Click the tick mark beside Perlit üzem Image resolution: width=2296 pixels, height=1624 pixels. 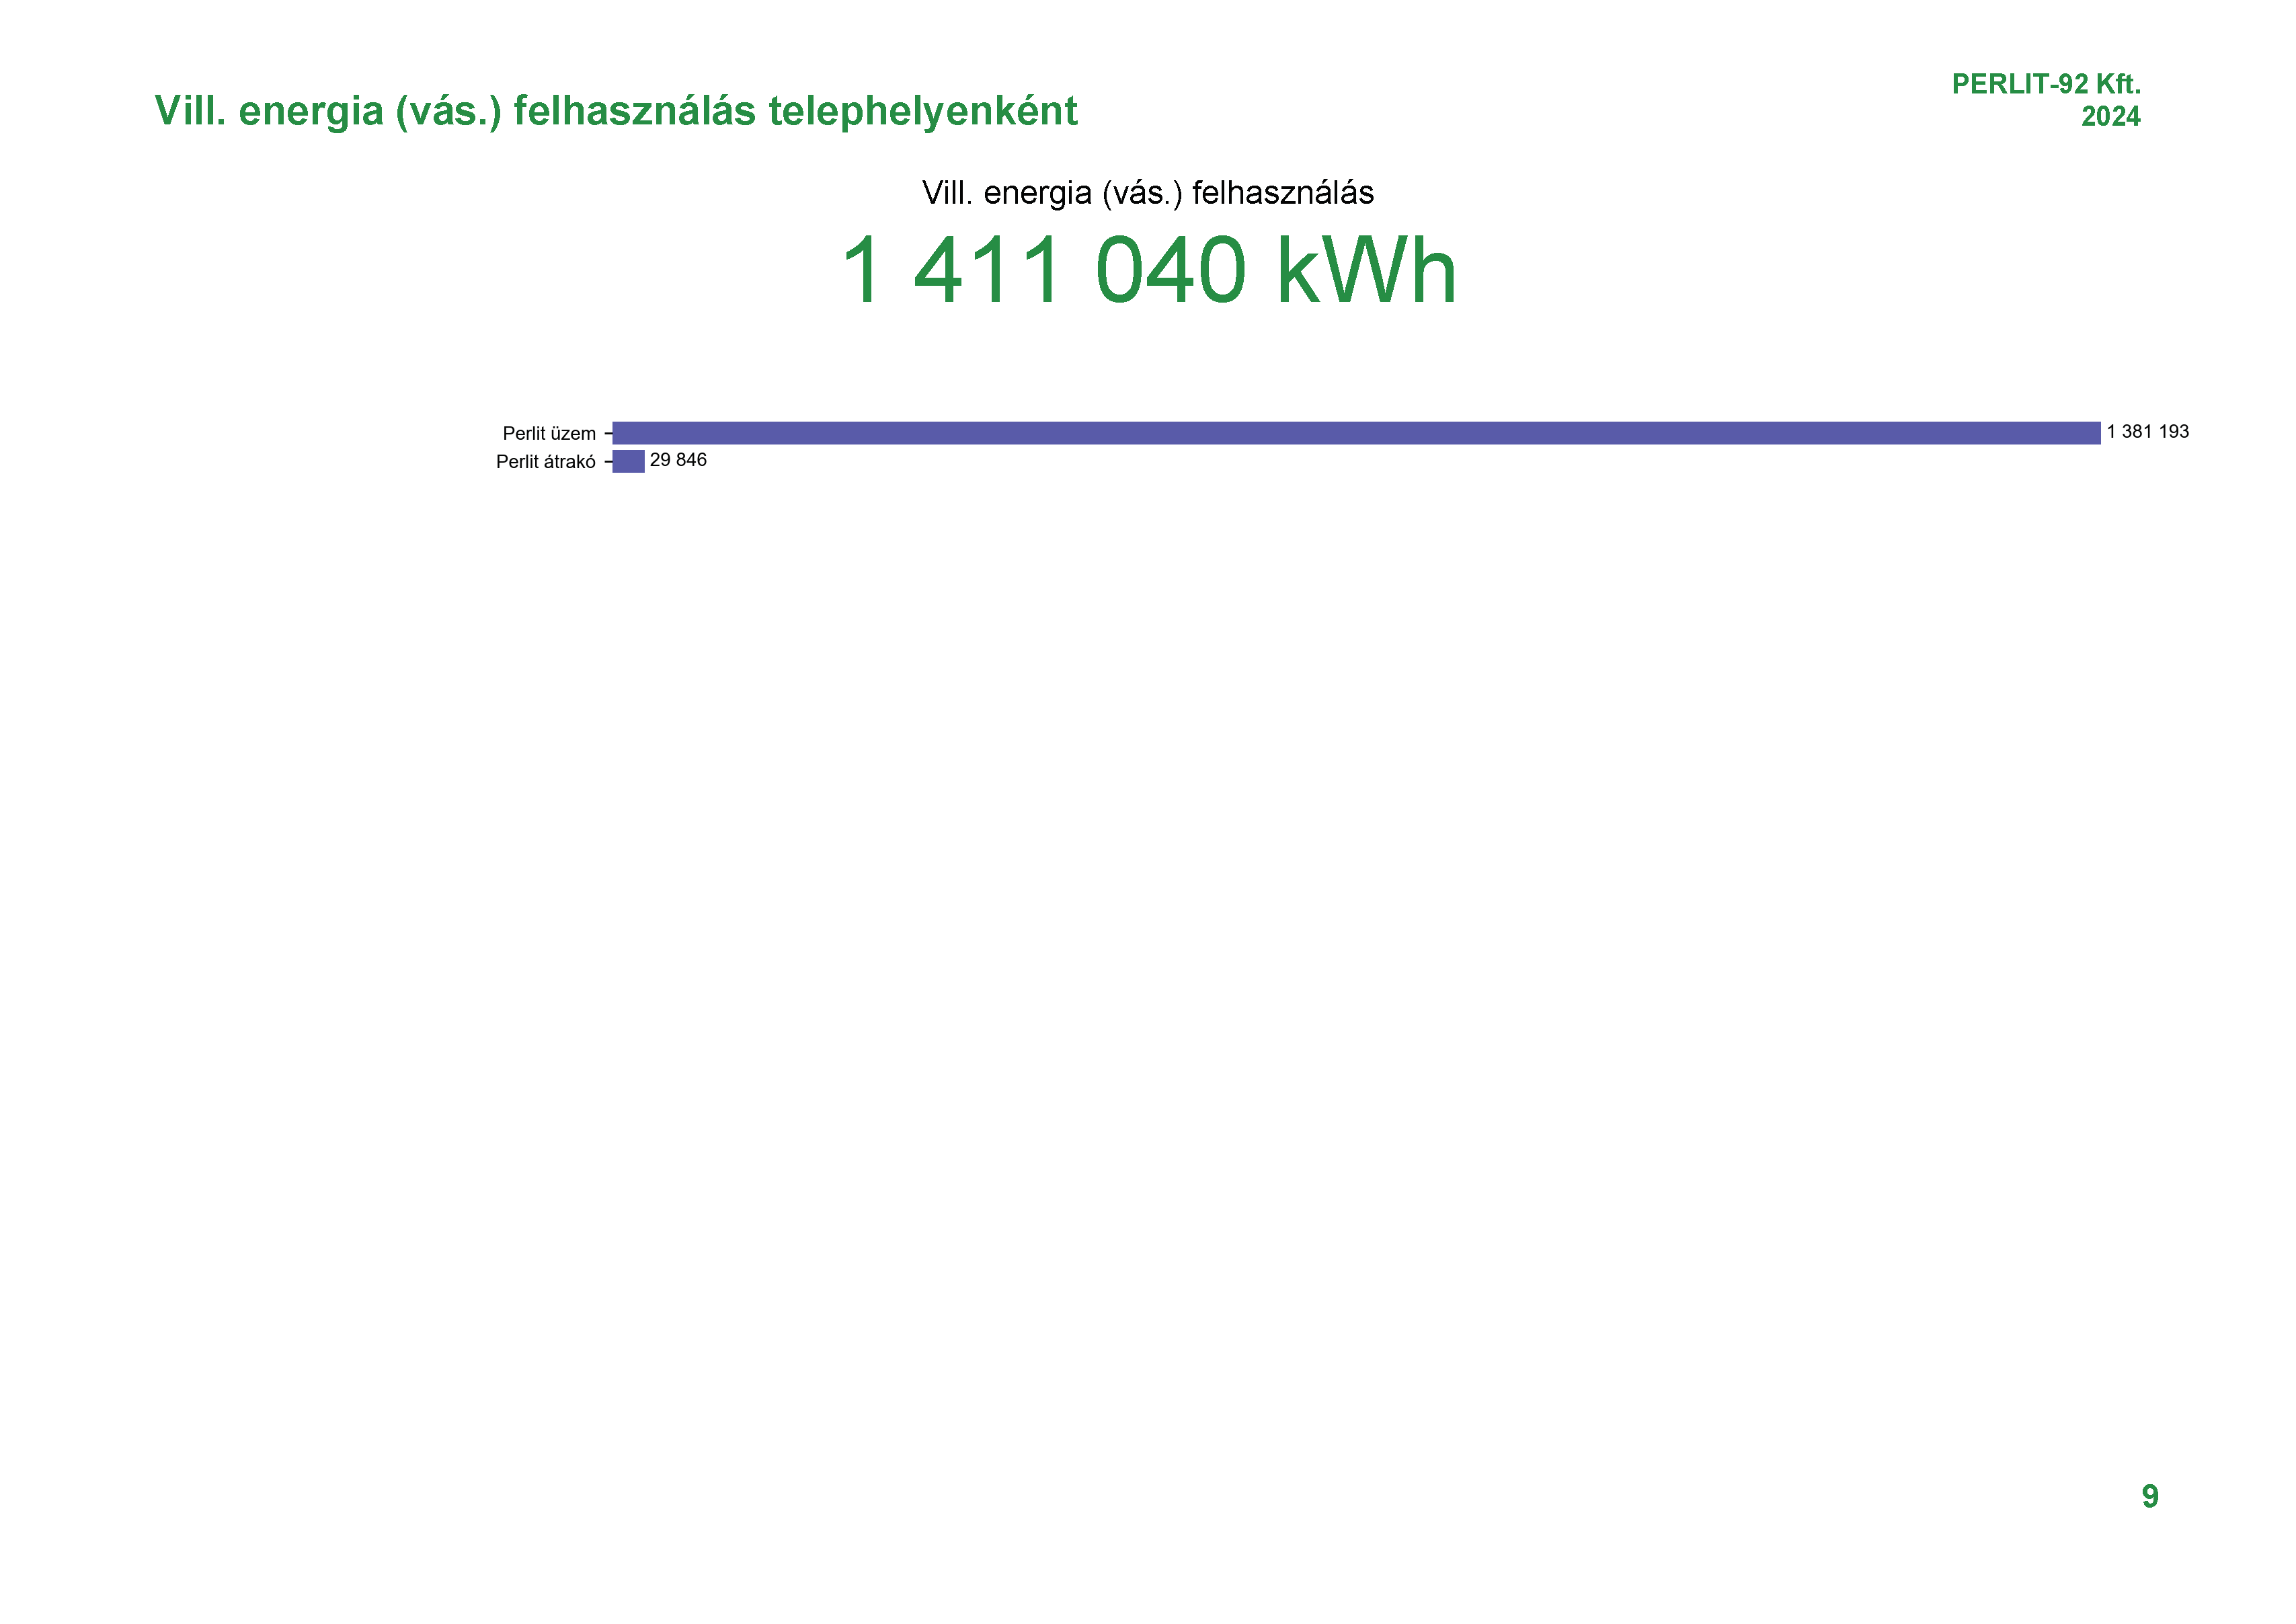[x=608, y=433]
